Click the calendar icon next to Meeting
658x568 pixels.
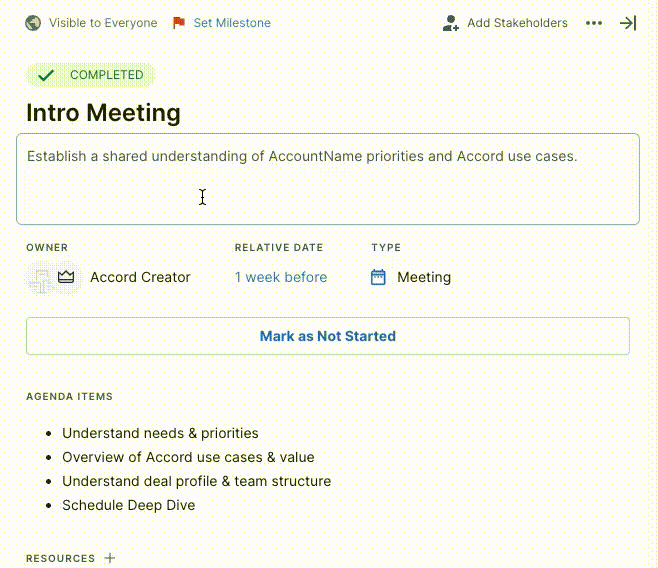coord(378,278)
